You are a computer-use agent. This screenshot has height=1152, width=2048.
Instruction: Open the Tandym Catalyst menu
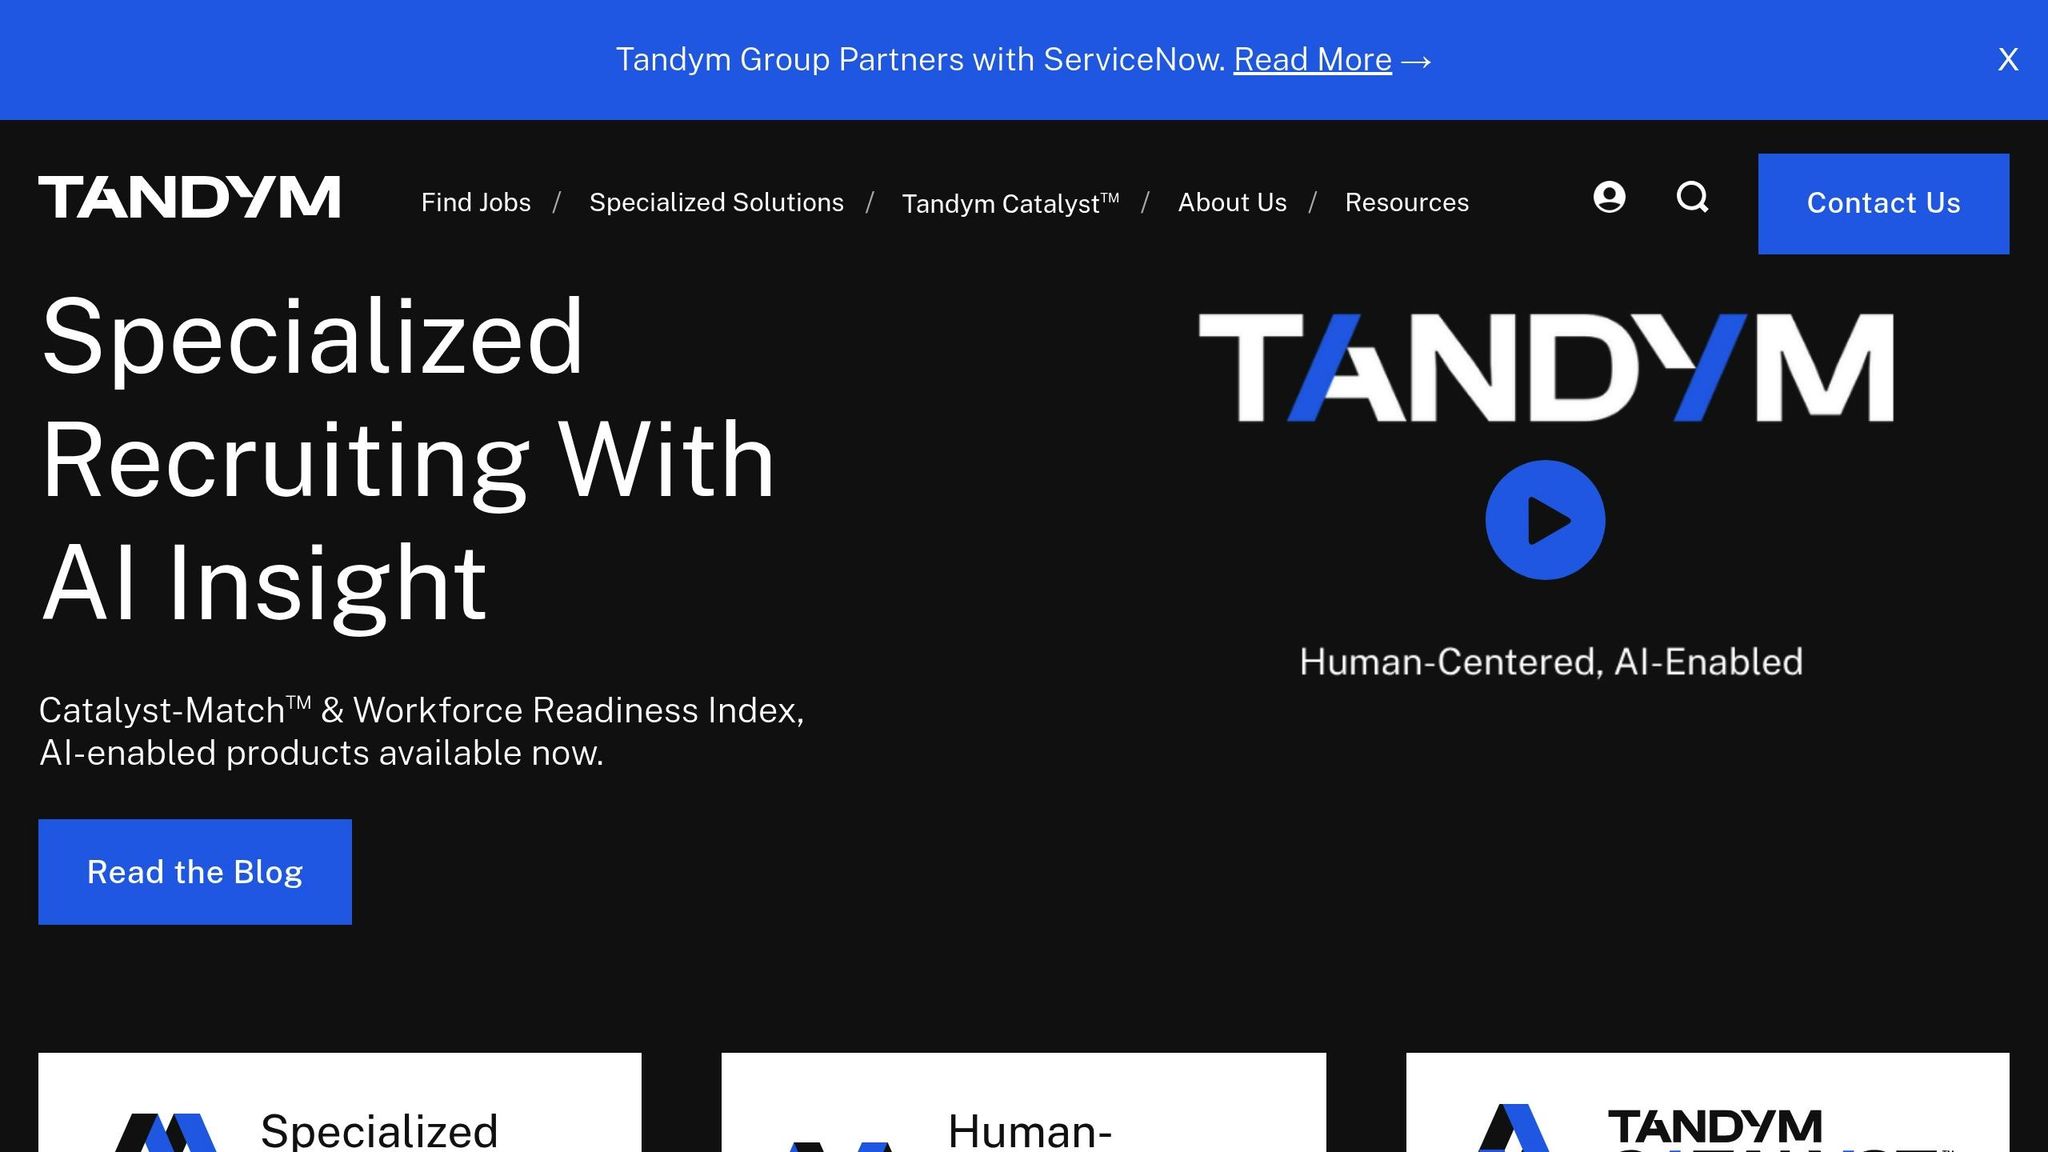click(x=1010, y=202)
